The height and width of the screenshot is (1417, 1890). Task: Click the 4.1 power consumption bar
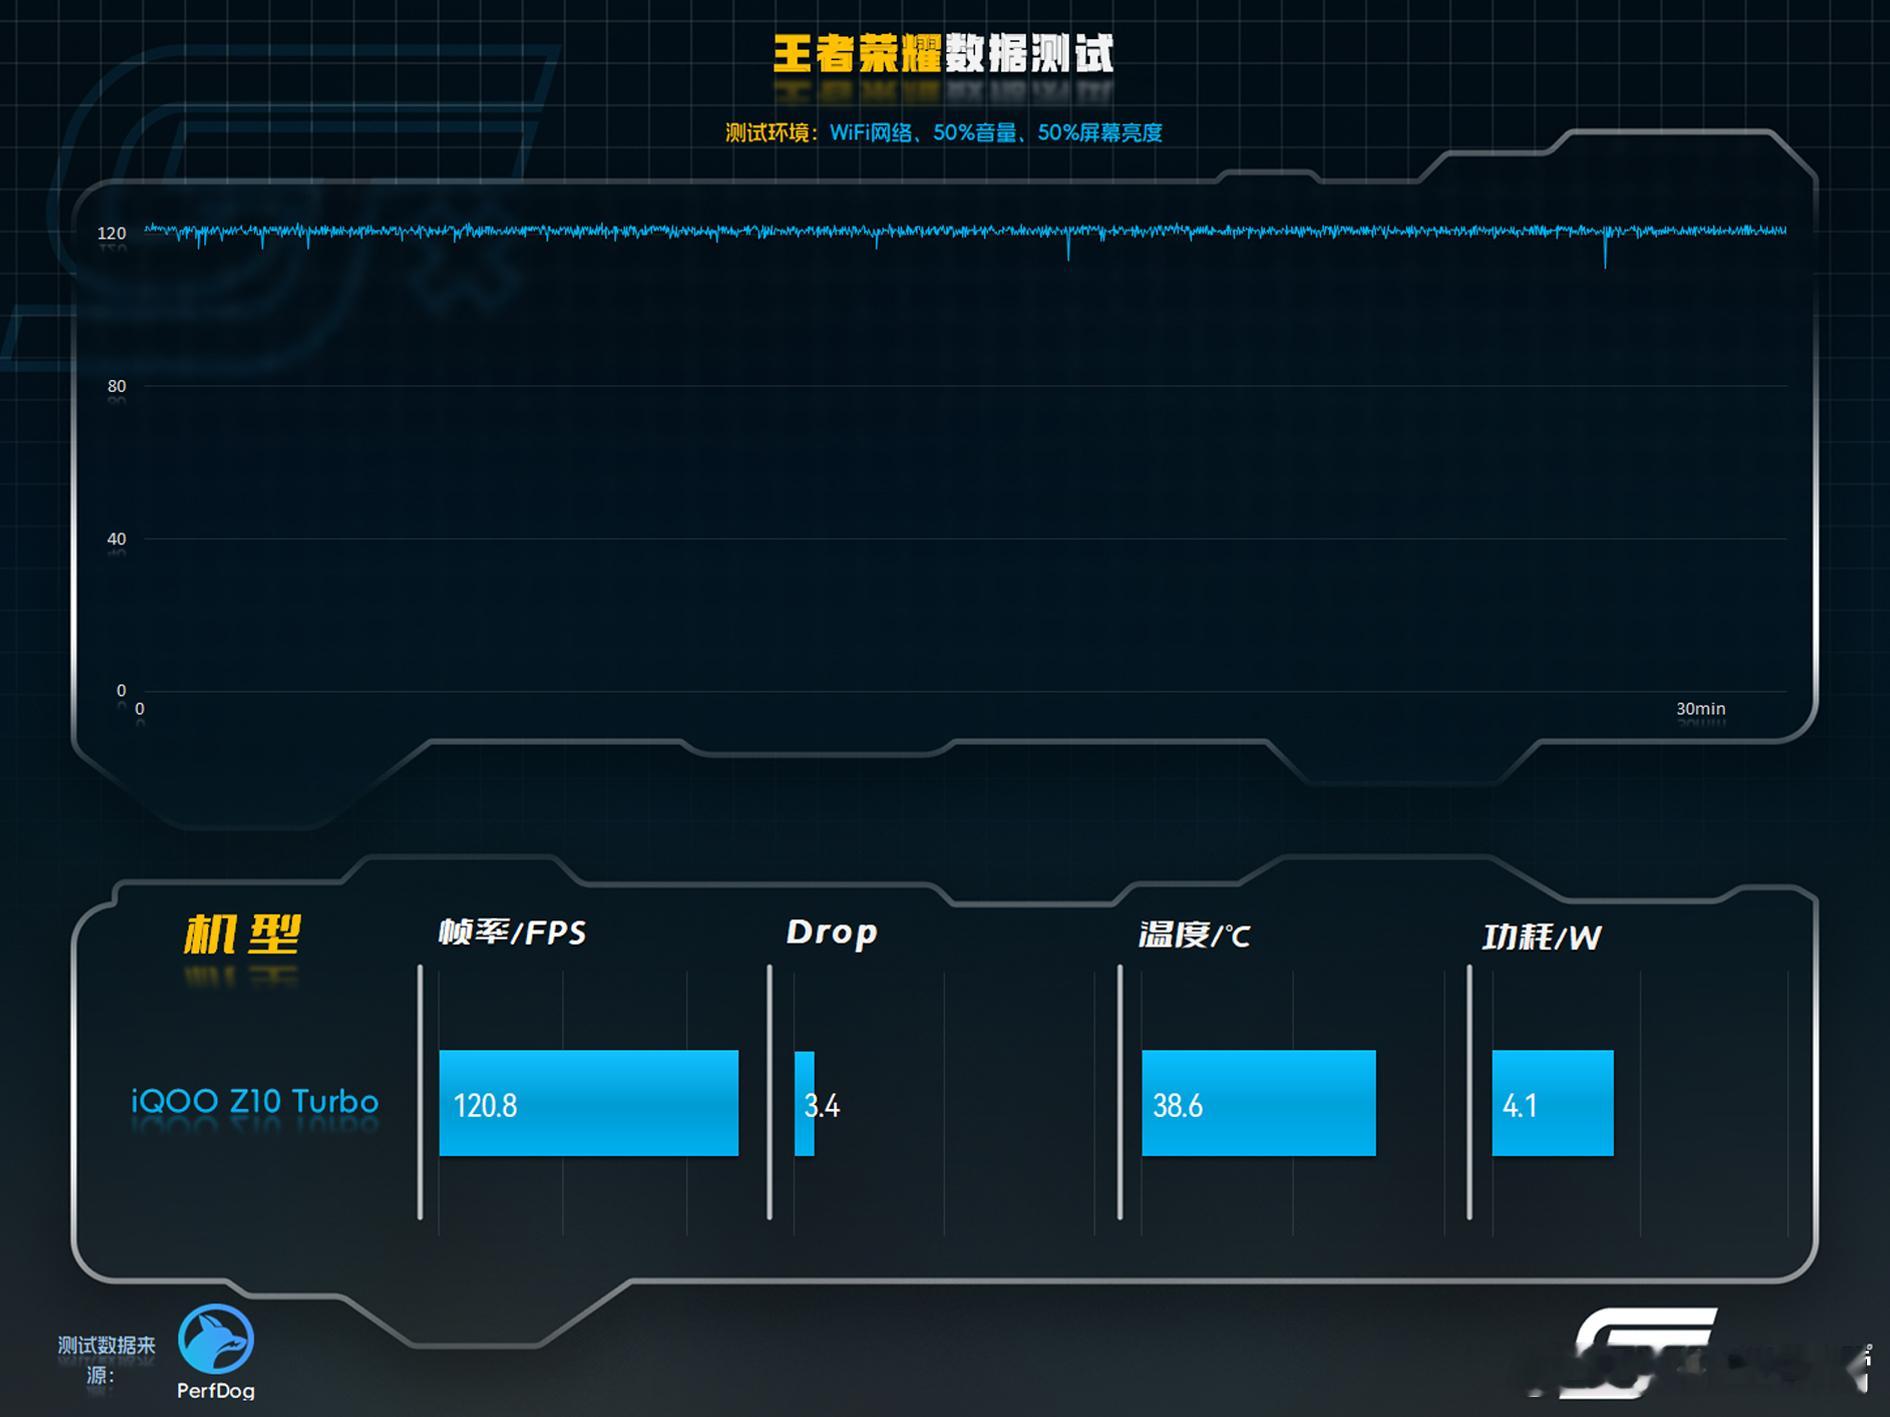[x=1553, y=1103]
